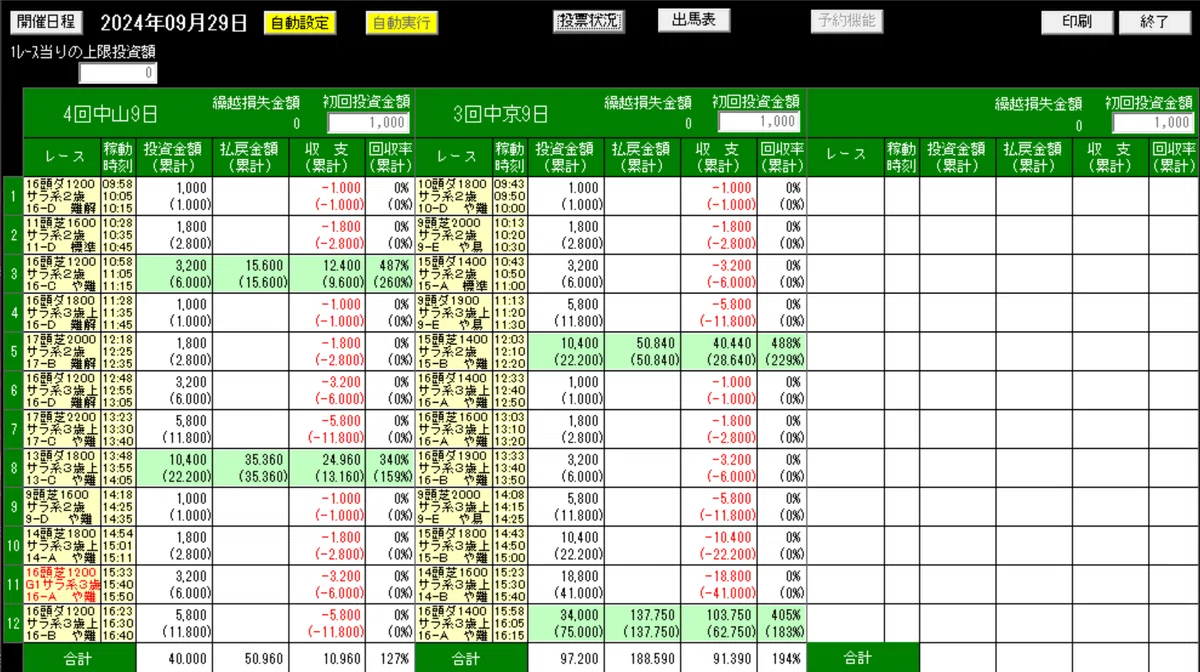Click Chukyo race 8 cell 16頭ダ1900

tap(454, 468)
